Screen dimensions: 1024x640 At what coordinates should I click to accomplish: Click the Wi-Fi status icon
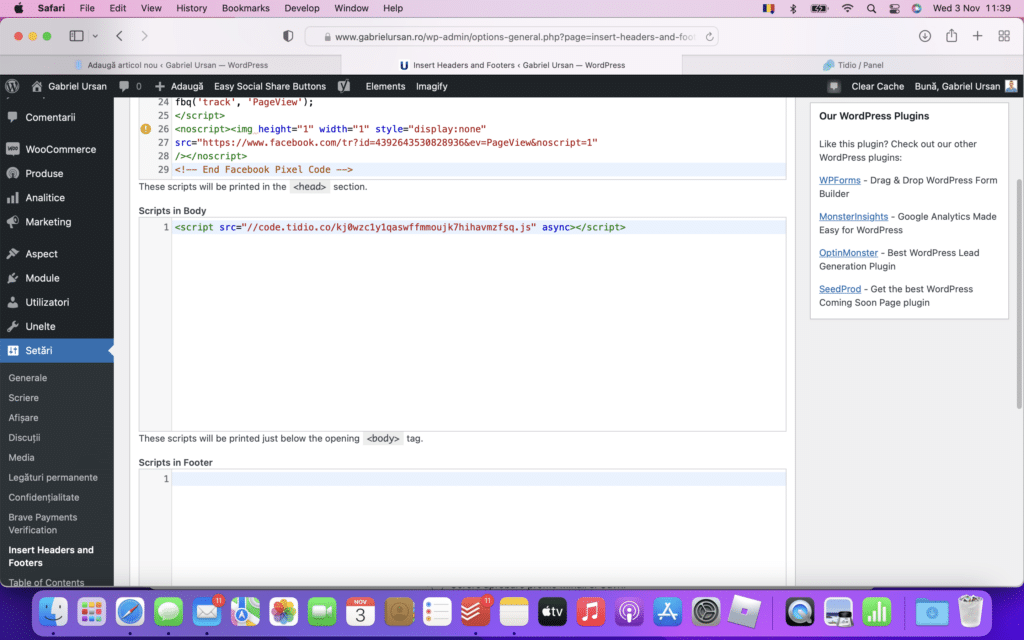click(847, 8)
